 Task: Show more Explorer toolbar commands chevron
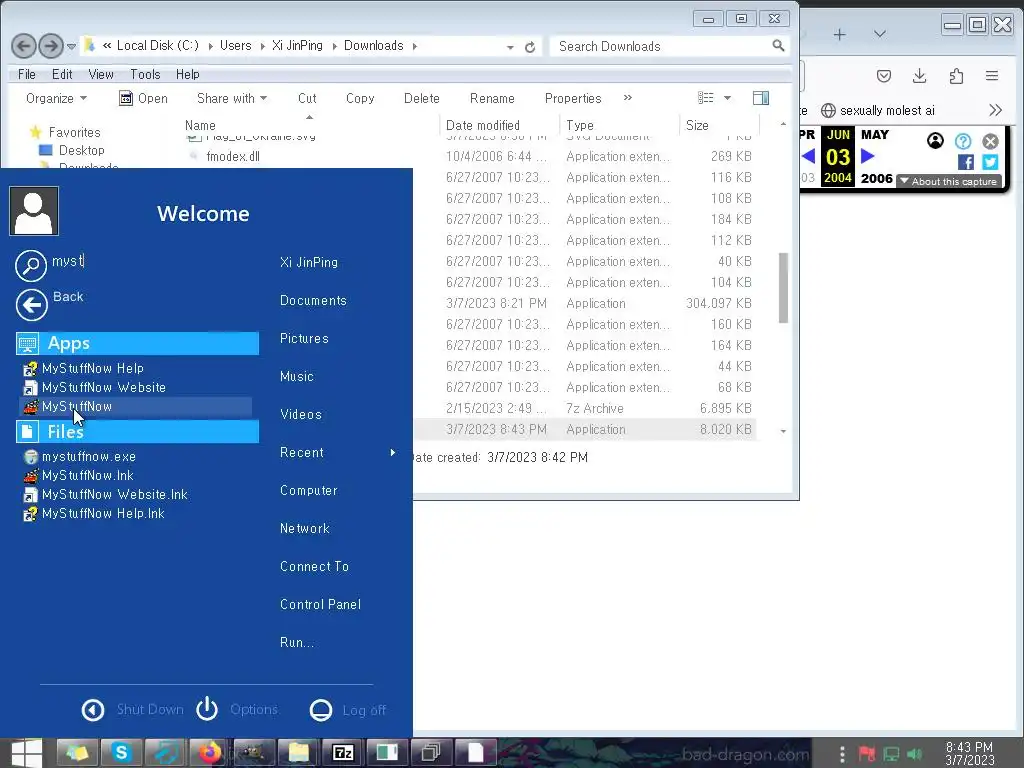pyautogui.click(x=628, y=97)
